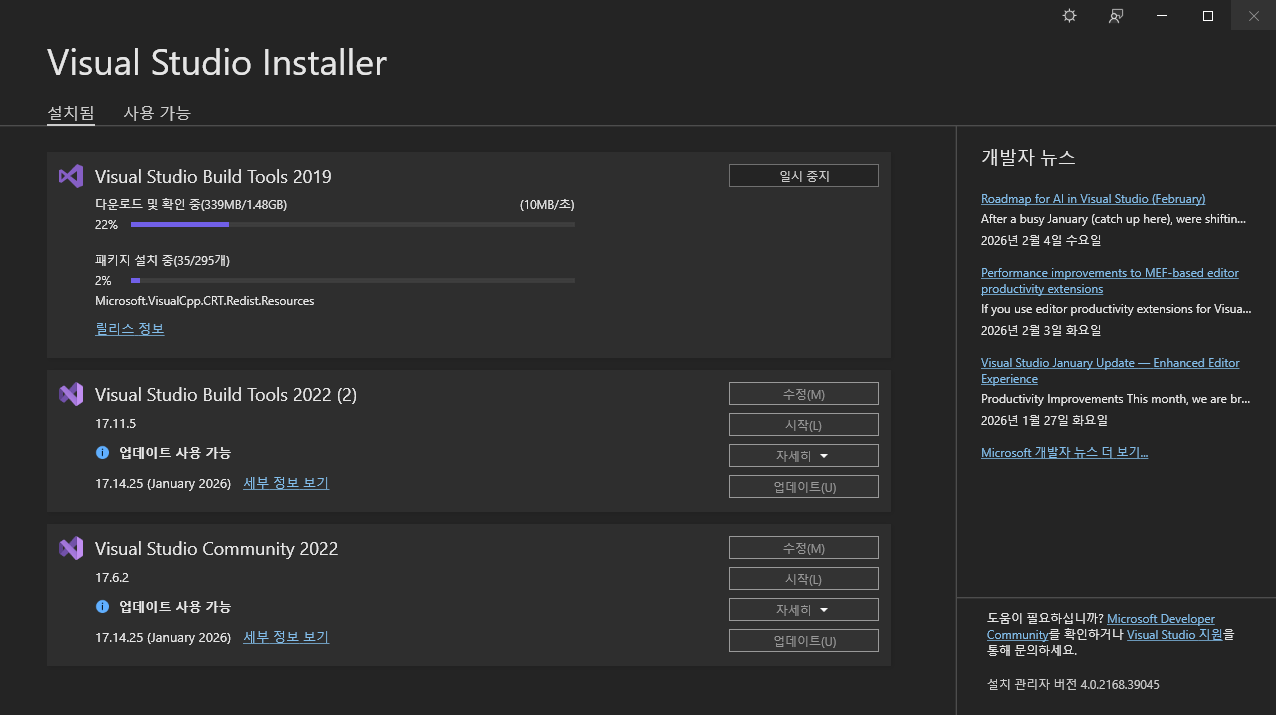The height and width of the screenshot is (715, 1276).
Task: Expand 자세히 dropdown for Community 2022
Action: [804, 610]
